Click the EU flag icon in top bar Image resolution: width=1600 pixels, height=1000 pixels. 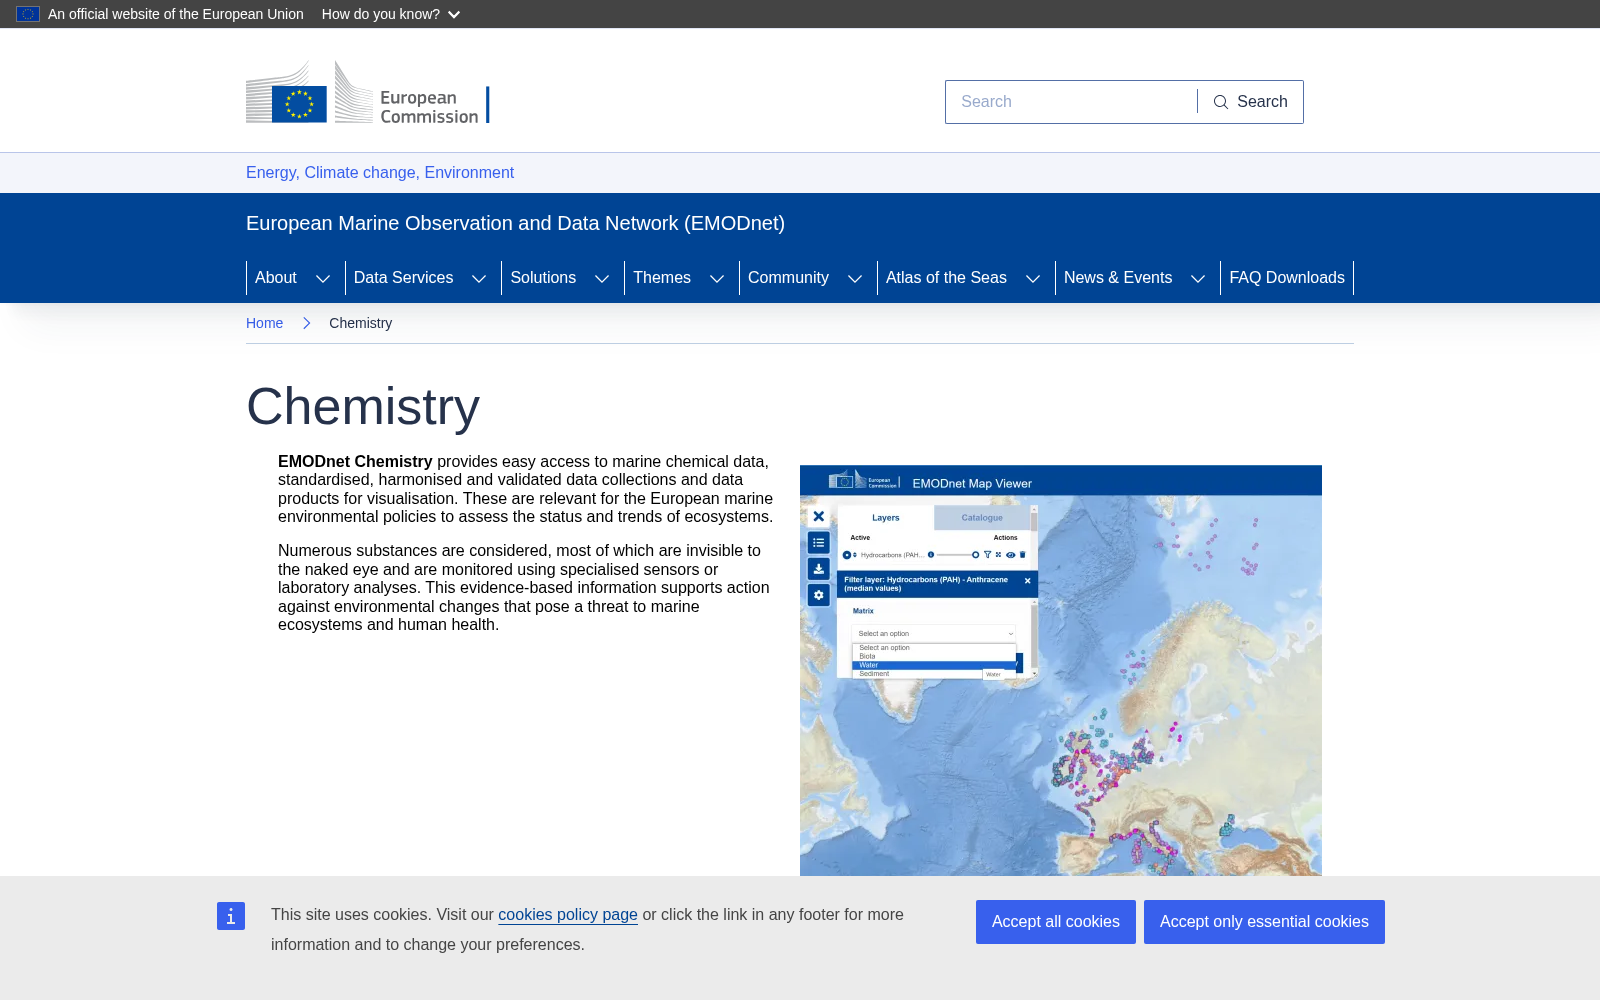[x=28, y=14]
